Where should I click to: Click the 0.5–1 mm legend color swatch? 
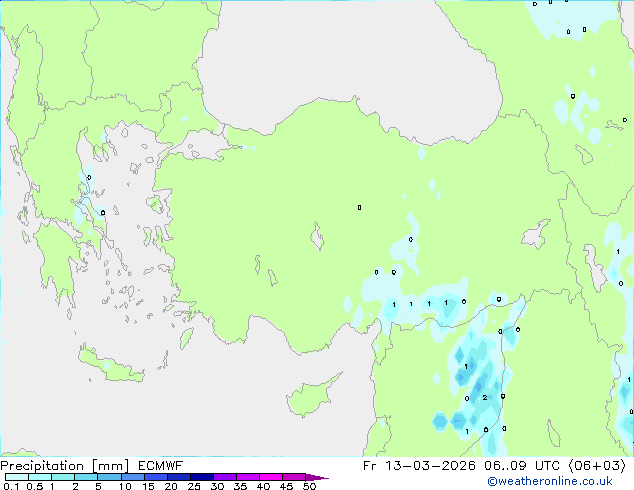40,477
